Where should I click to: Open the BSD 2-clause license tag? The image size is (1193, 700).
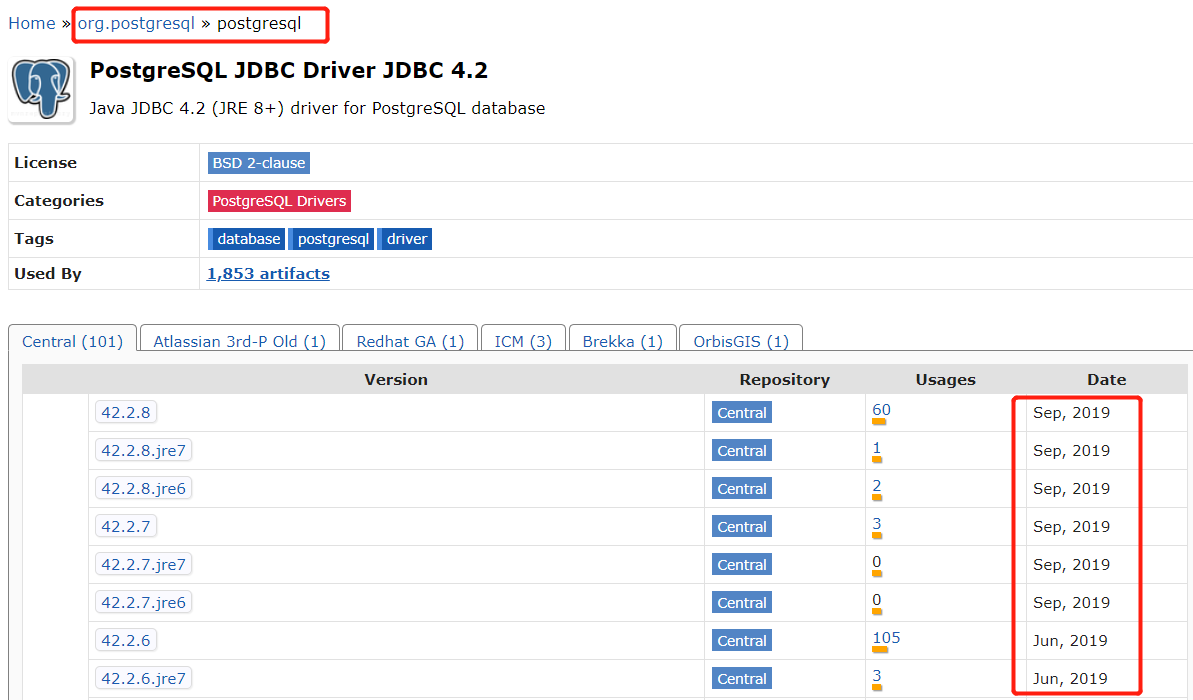259,163
